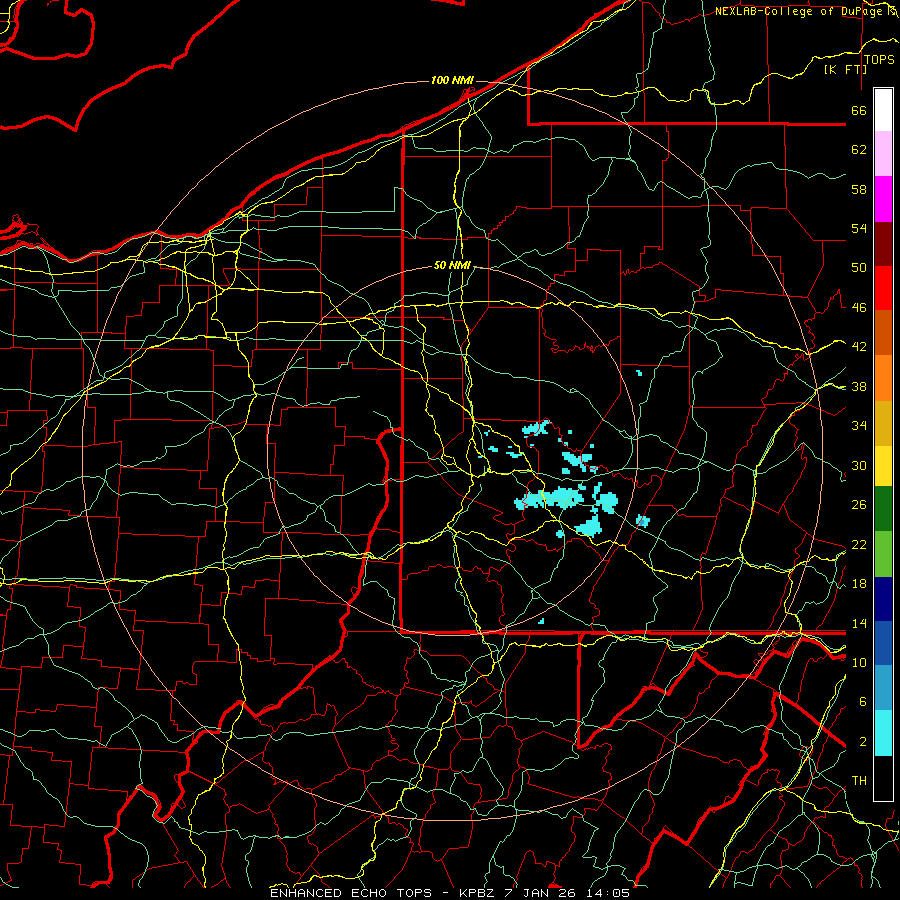Click the 42 legend value

859,347
